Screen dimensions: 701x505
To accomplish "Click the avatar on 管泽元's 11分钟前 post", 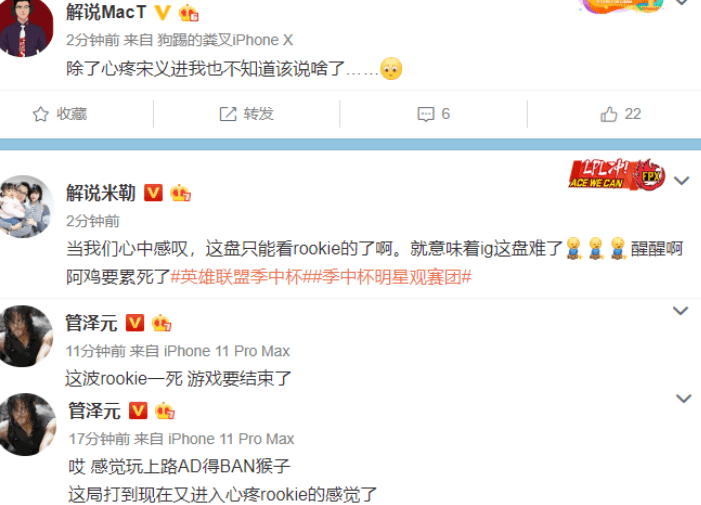I will 26,336.
